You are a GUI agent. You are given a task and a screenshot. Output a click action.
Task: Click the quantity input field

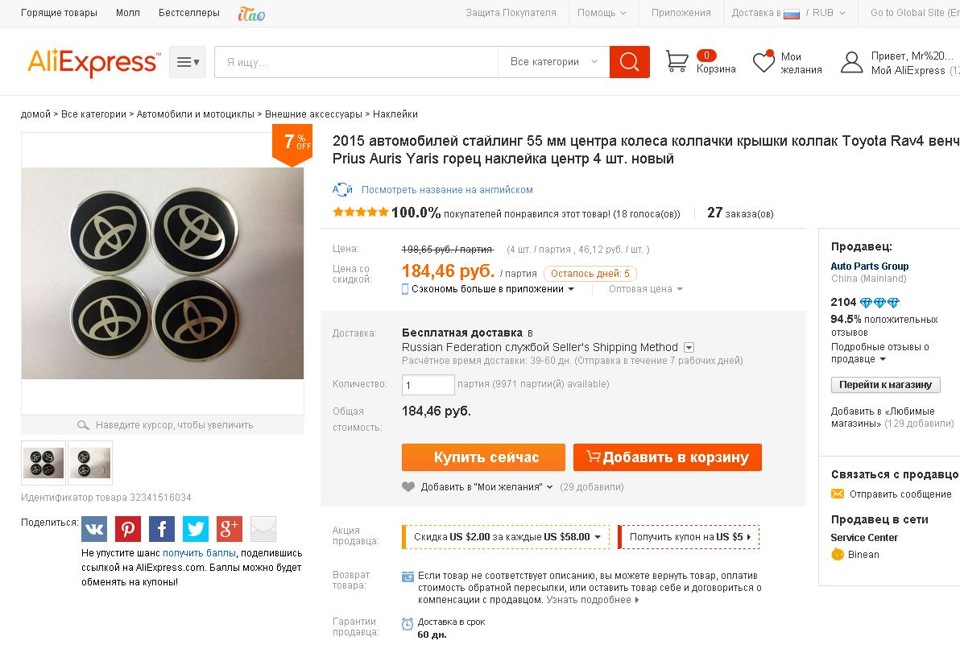click(428, 385)
